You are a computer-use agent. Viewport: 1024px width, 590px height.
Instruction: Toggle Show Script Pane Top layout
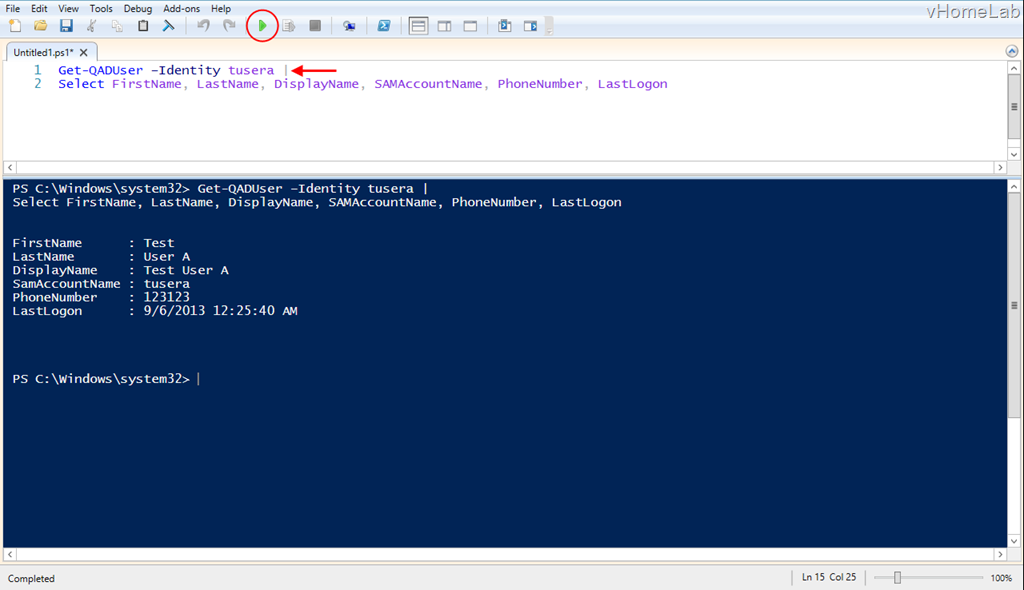[x=419, y=26]
